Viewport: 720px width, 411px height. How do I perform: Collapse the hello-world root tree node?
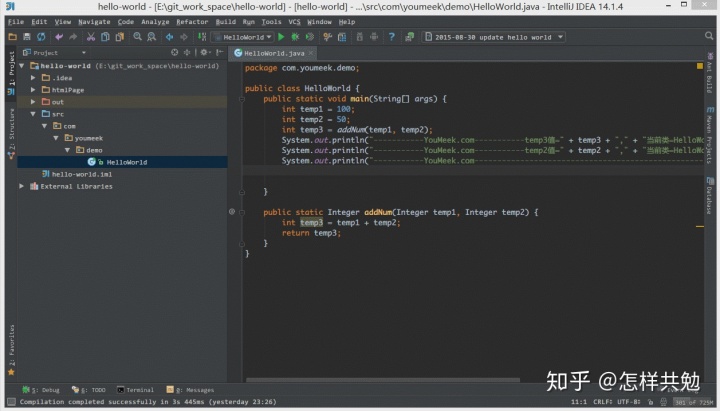pyautogui.click(x=22, y=66)
